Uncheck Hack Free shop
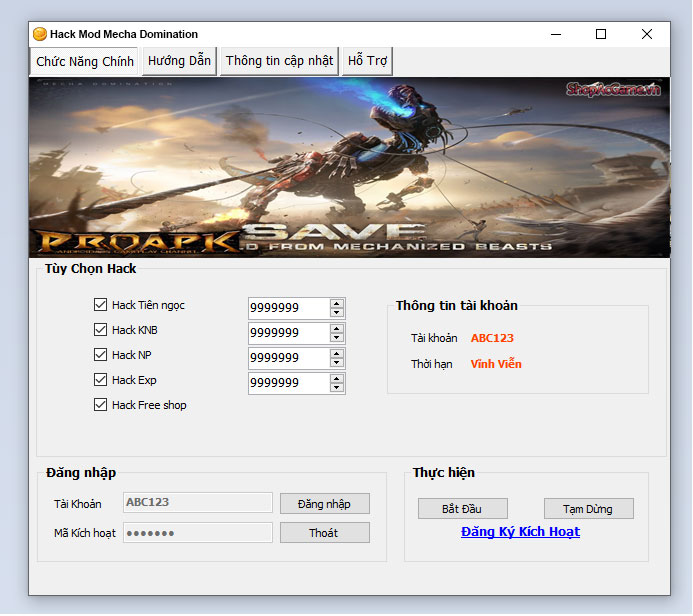This screenshot has width=693, height=616. point(100,405)
